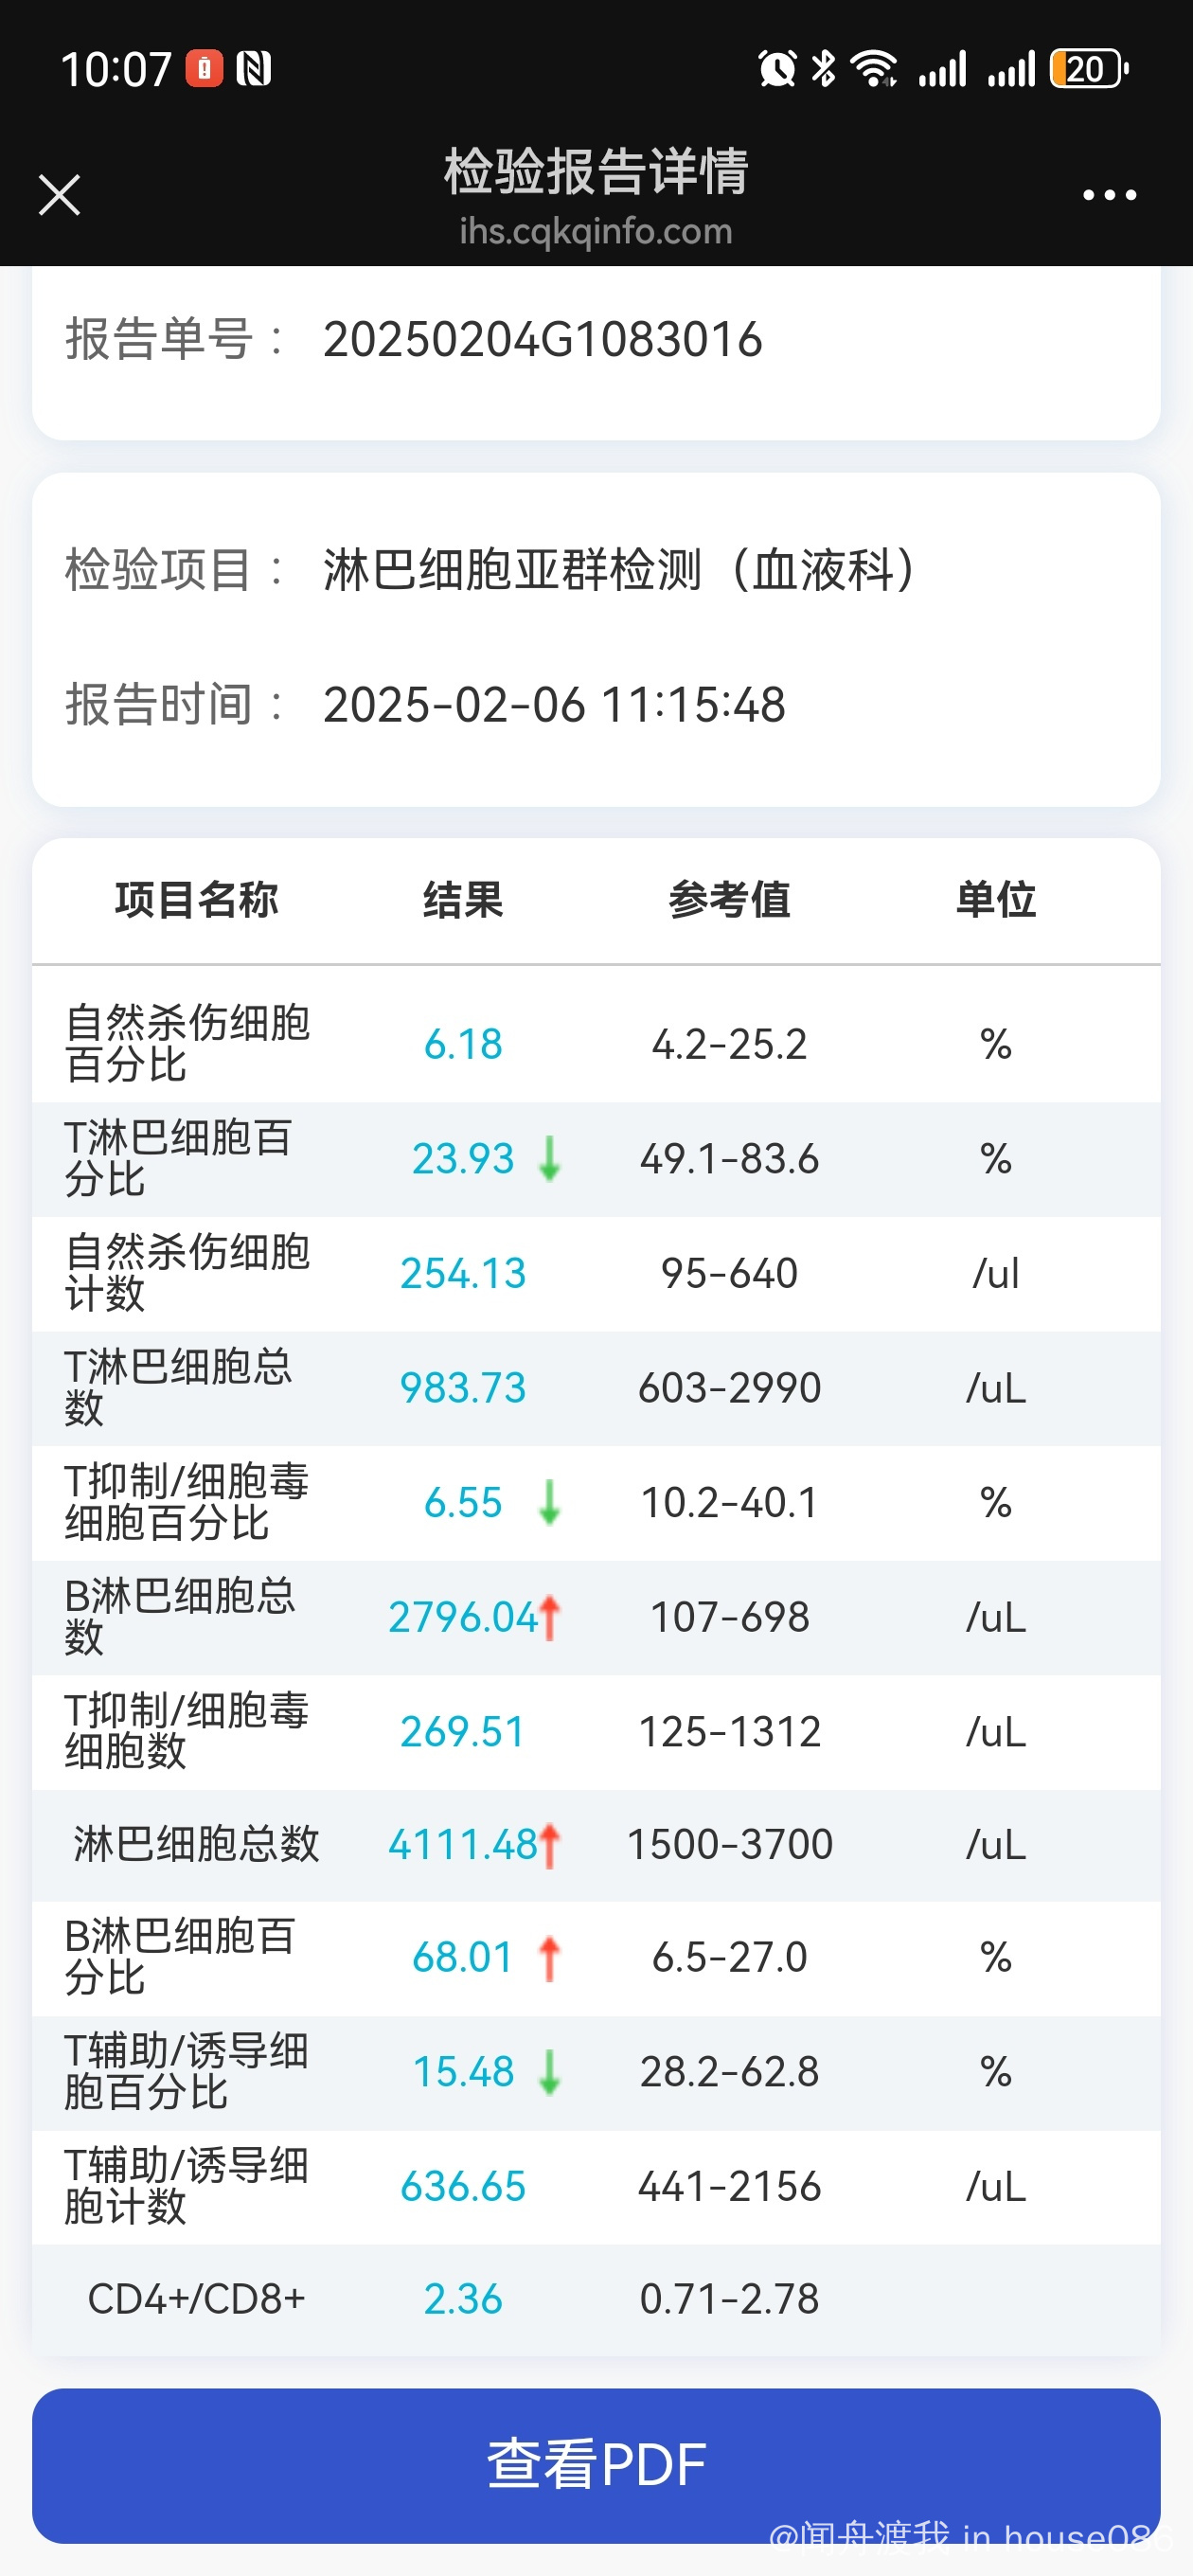Tap the 参考值 column header

pyautogui.click(x=729, y=900)
